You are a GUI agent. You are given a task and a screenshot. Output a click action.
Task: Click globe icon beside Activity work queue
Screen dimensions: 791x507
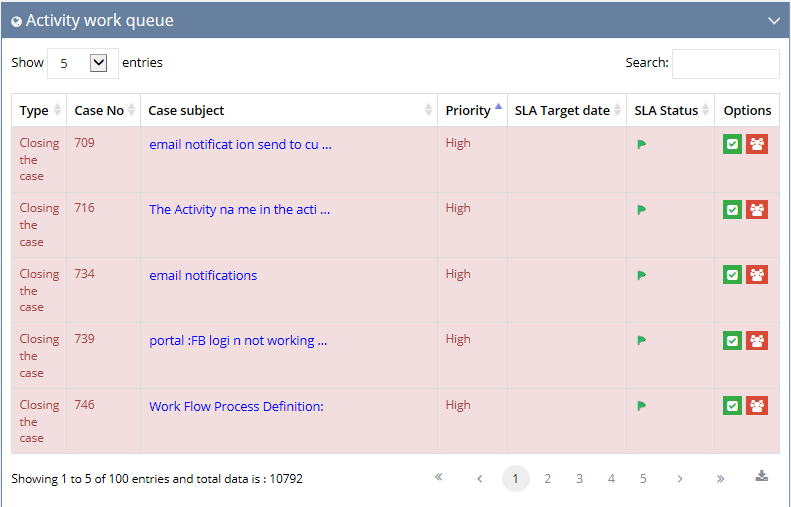pos(17,21)
